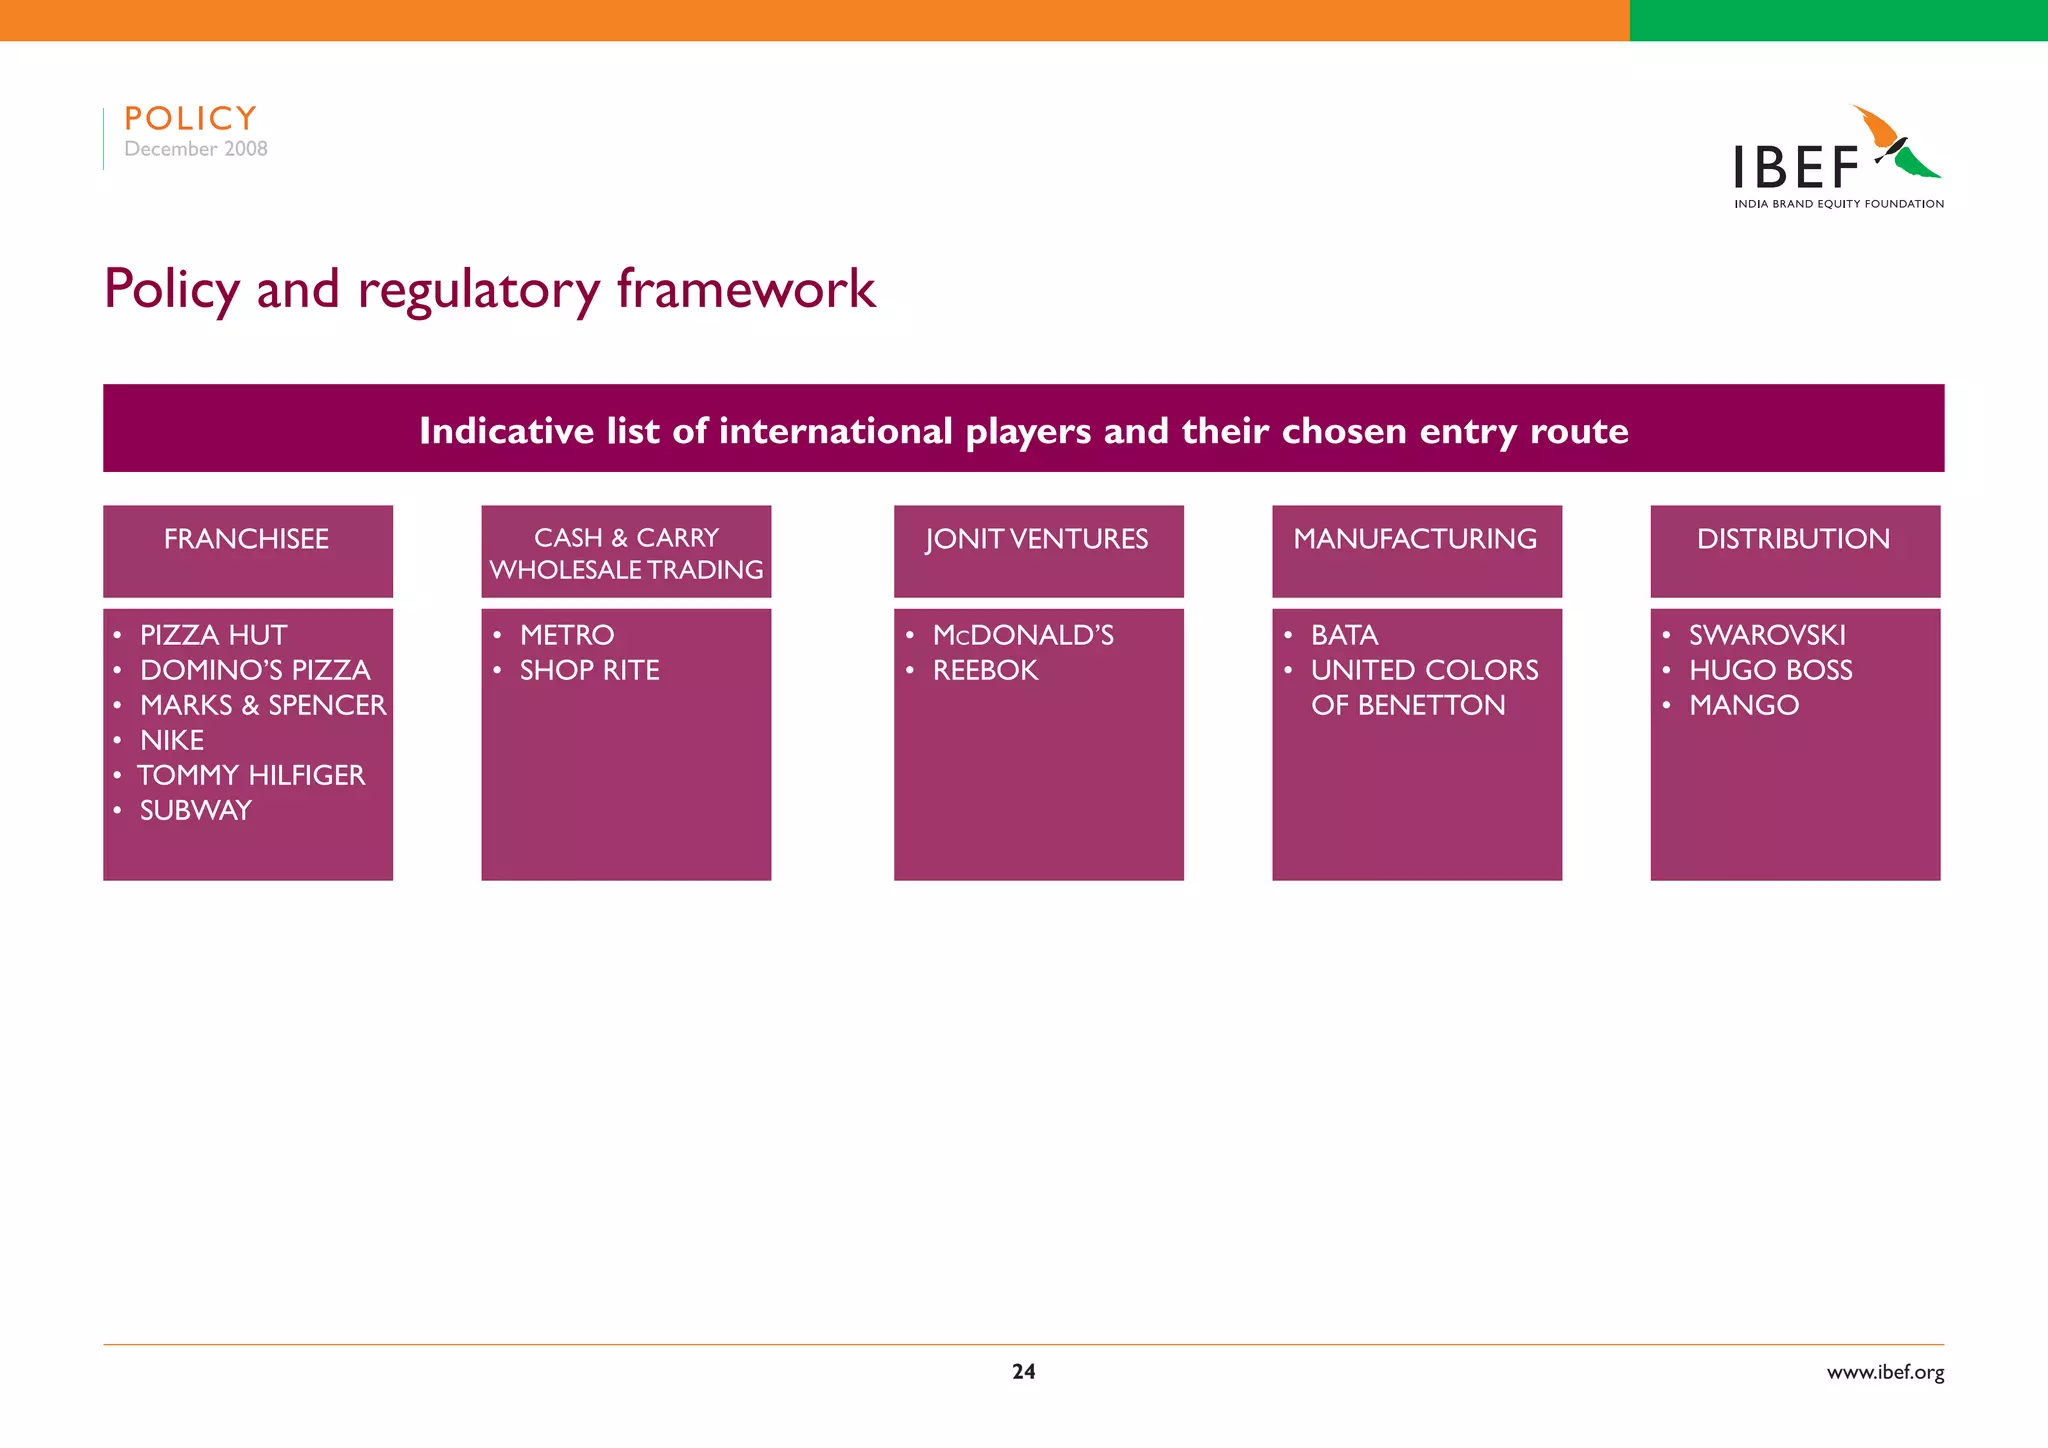Select the MANUFACTURING header box
This screenshot has height=1448, width=2048.
(x=1416, y=550)
